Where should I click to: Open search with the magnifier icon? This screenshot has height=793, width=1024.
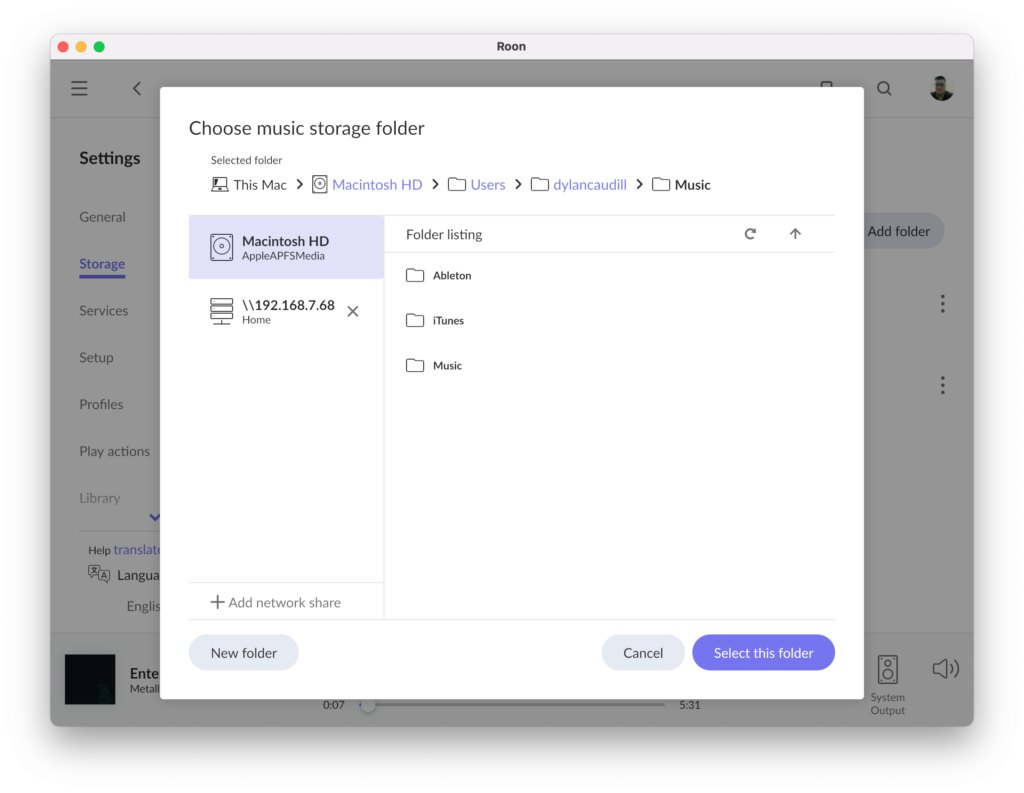[x=884, y=88]
